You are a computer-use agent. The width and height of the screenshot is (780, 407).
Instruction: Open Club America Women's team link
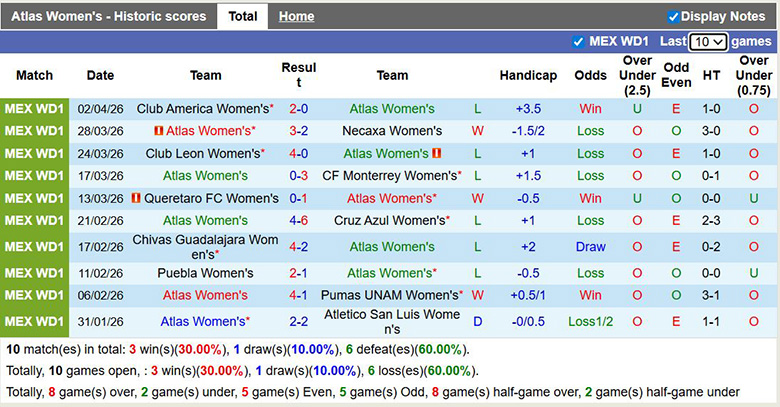pyautogui.click(x=203, y=108)
